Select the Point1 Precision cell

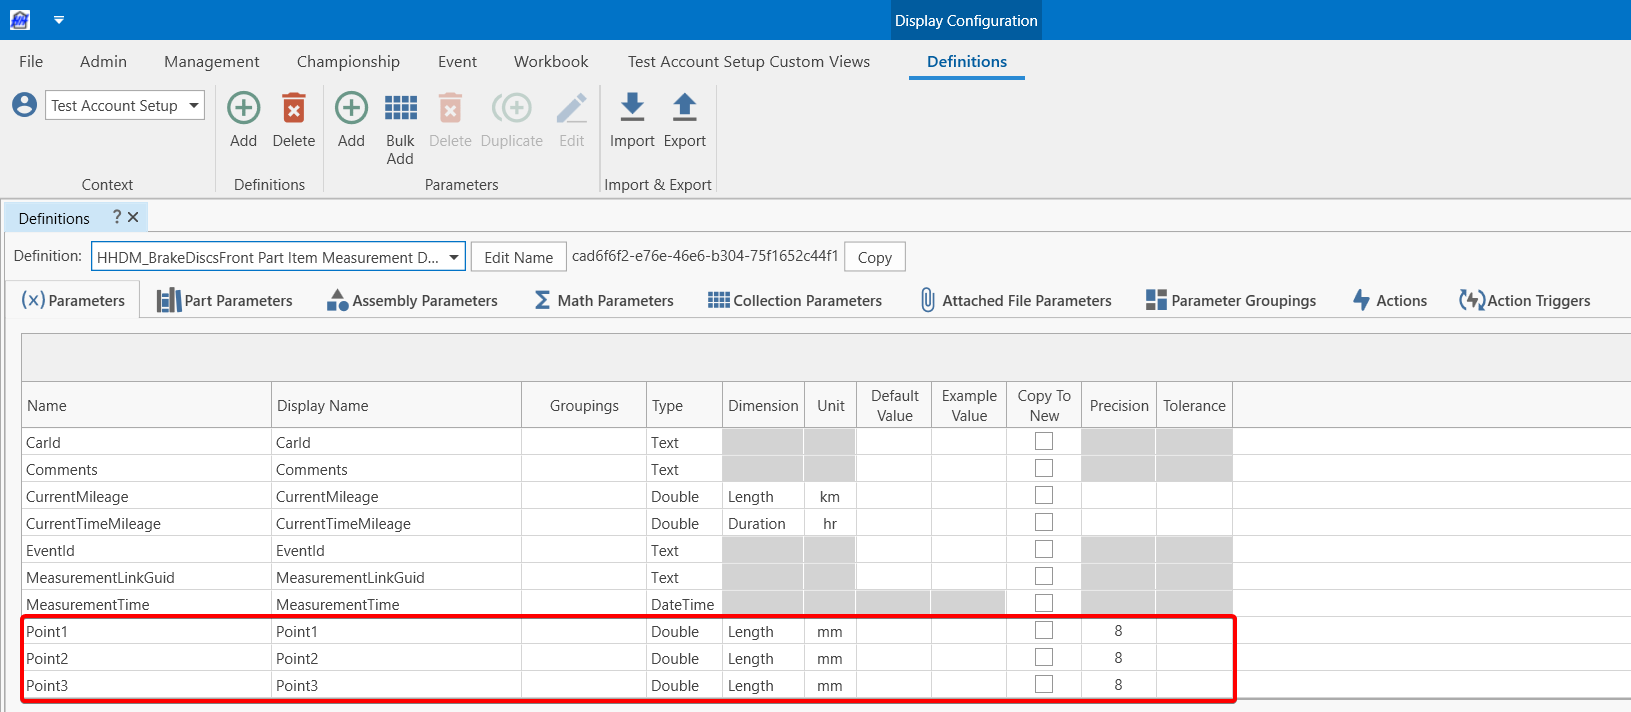[x=1118, y=631]
